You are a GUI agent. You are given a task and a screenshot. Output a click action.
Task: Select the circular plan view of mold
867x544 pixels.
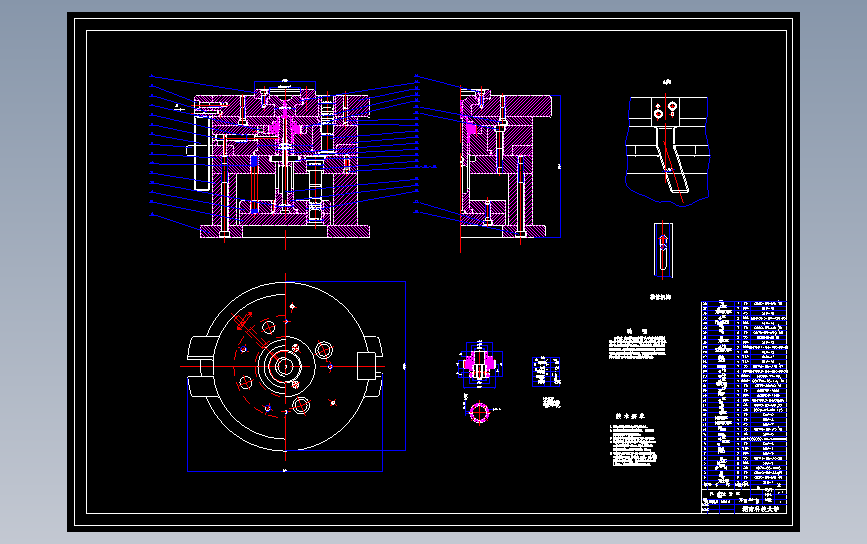(x=285, y=366)
